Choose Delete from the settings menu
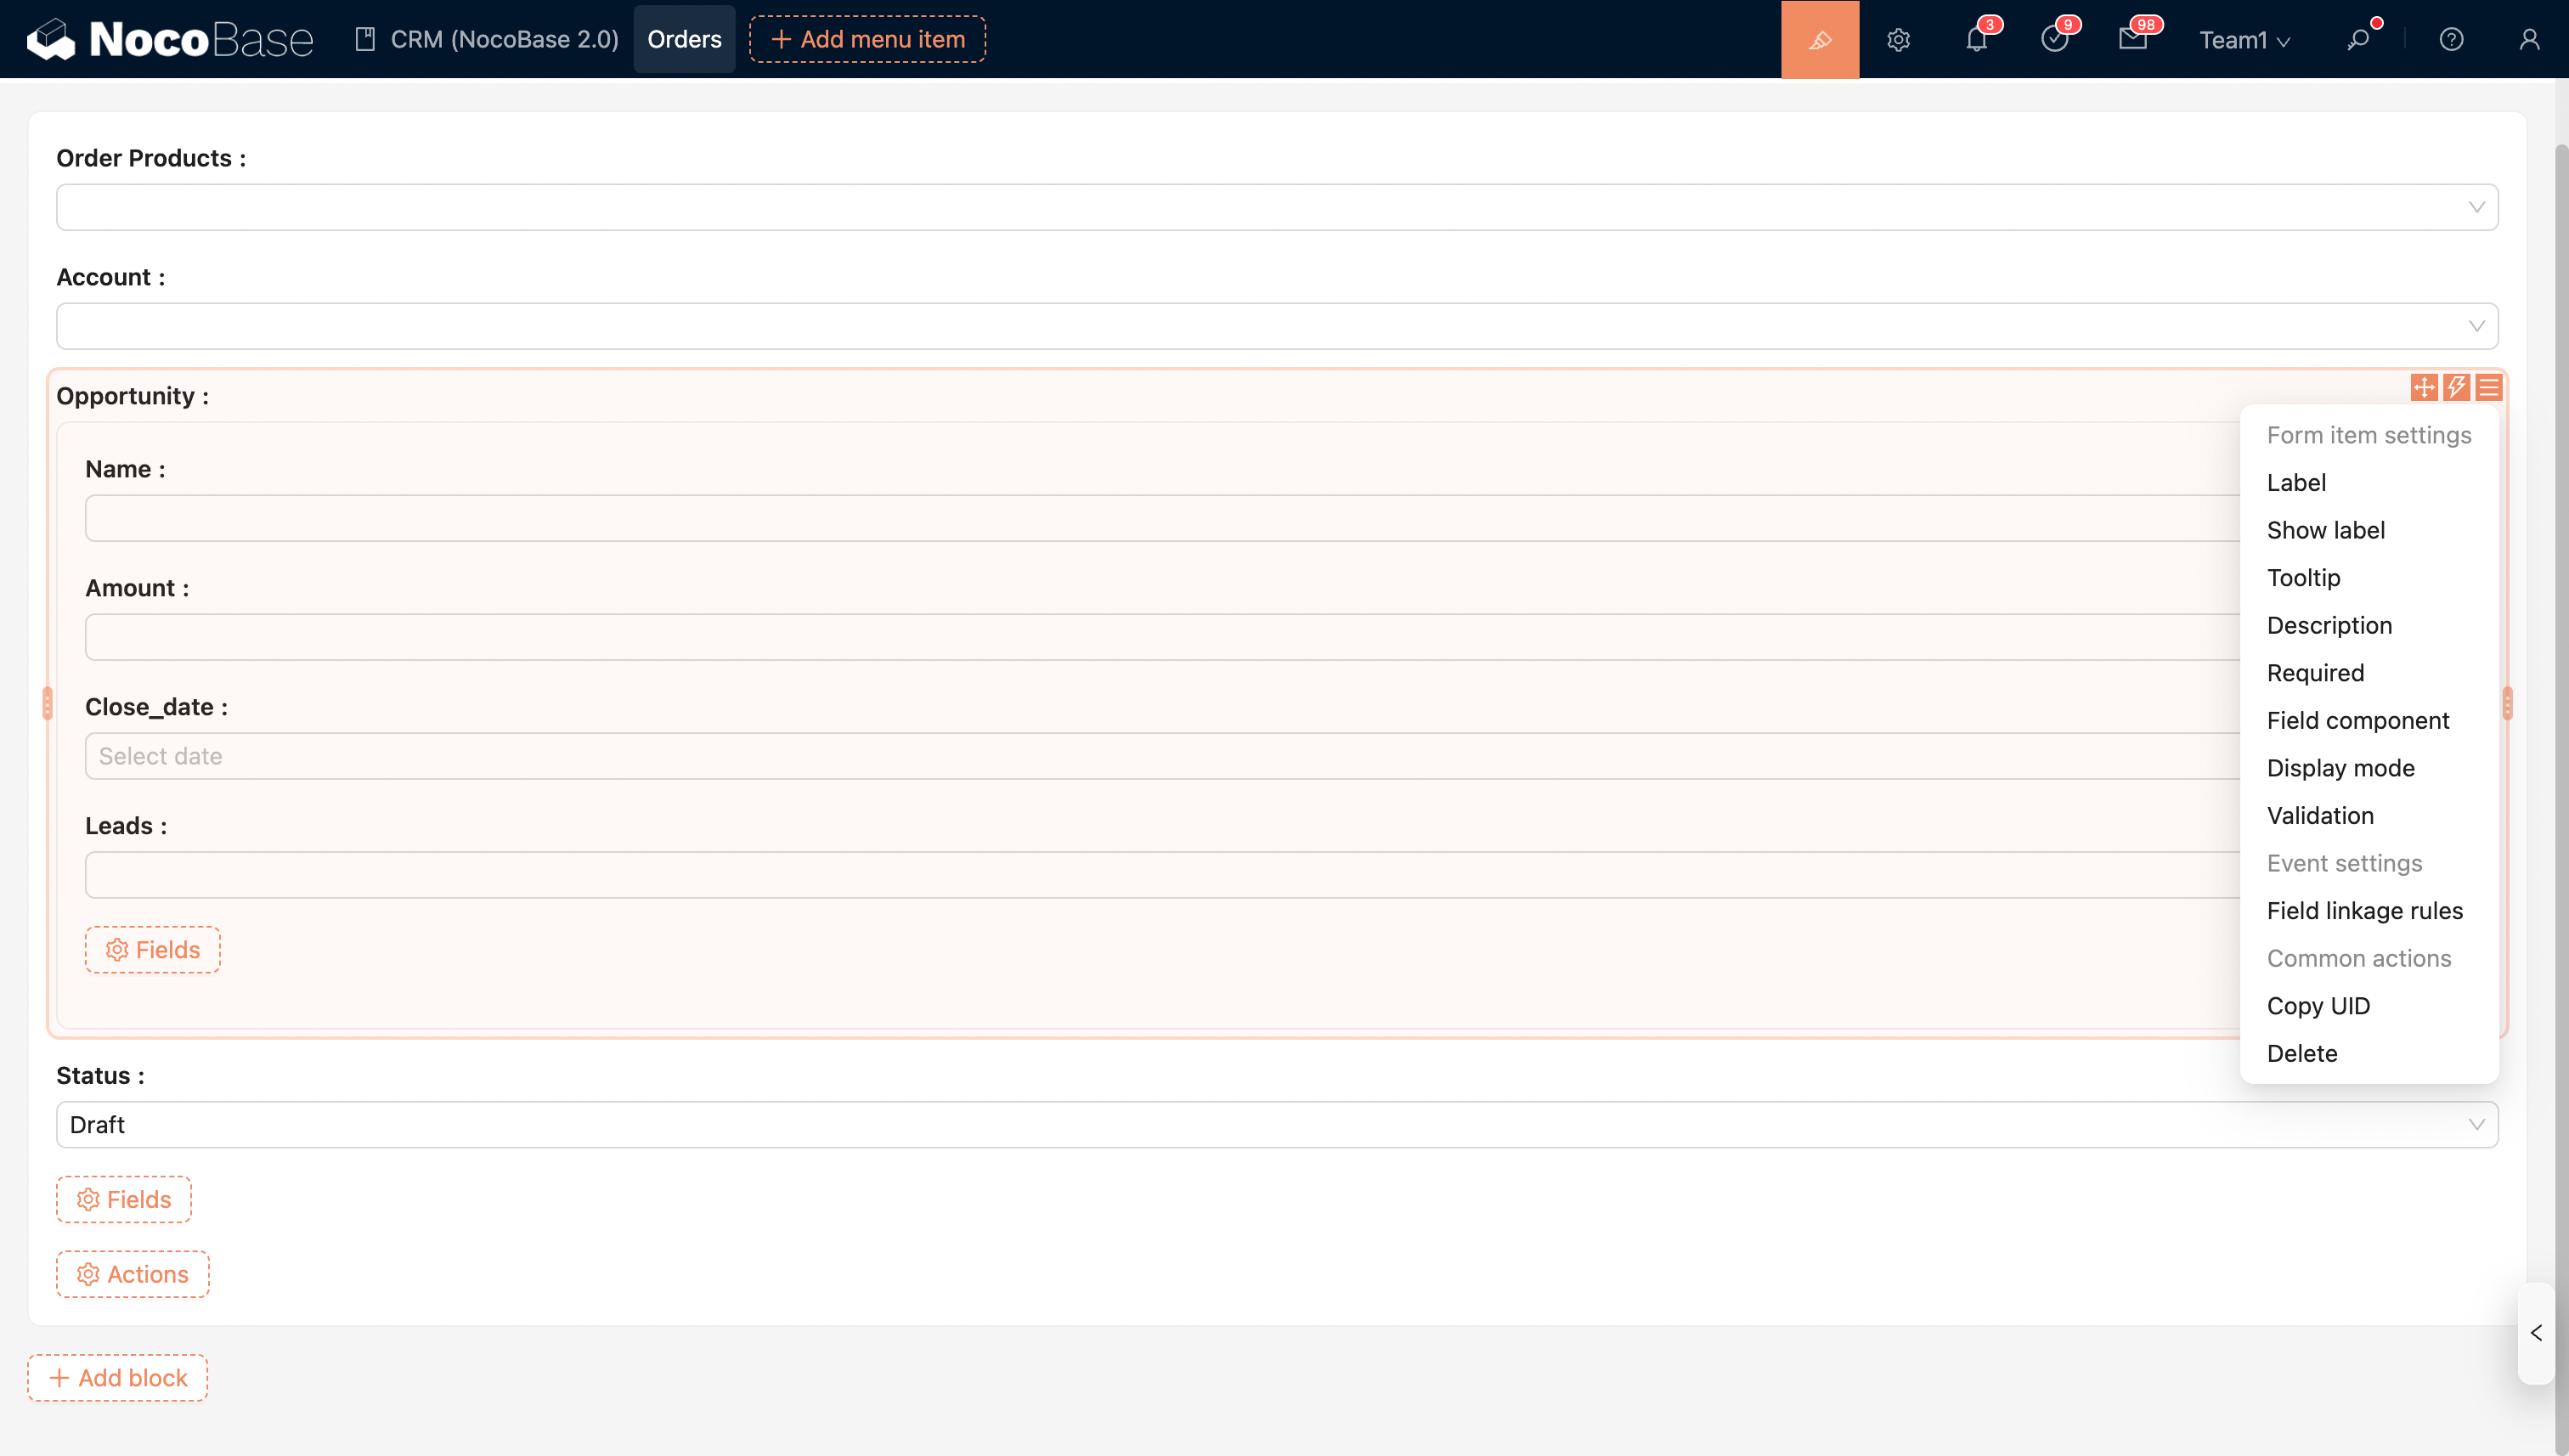2569x1456 pixels. (x=2301, y=1053)
